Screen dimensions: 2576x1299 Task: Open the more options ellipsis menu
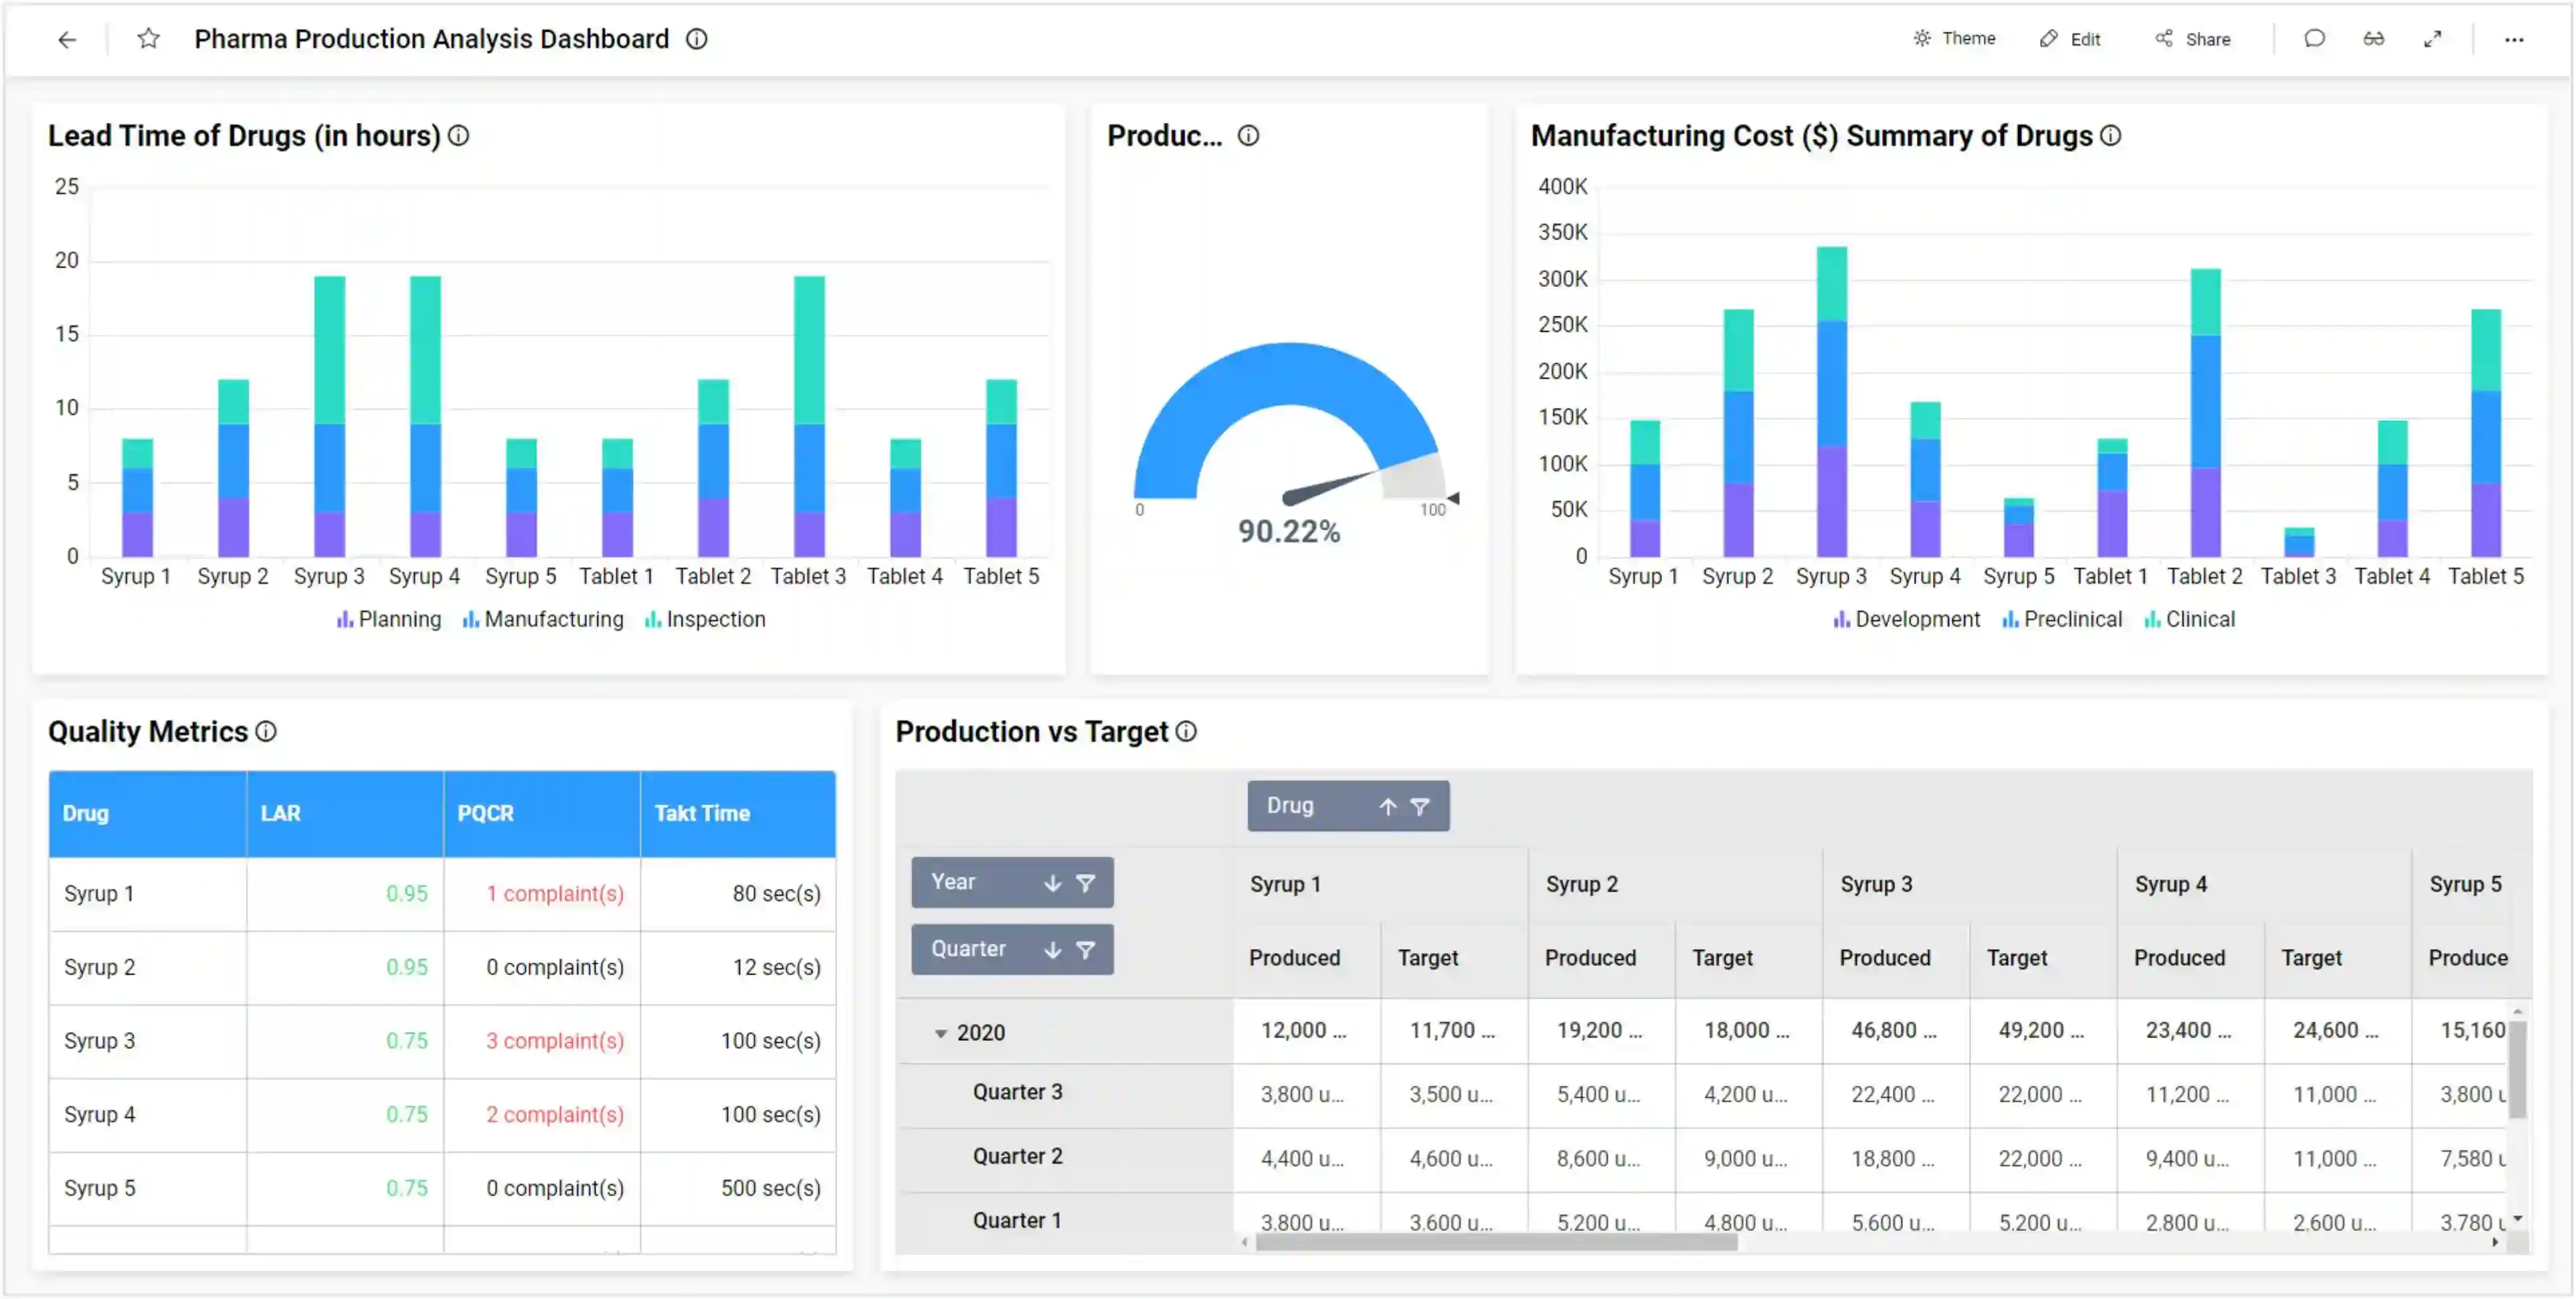pos(2514,40)
